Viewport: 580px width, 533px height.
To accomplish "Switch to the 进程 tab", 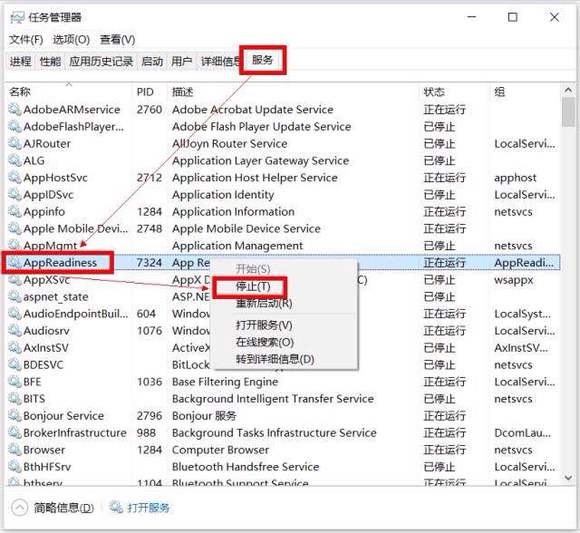I will [21, 61].
